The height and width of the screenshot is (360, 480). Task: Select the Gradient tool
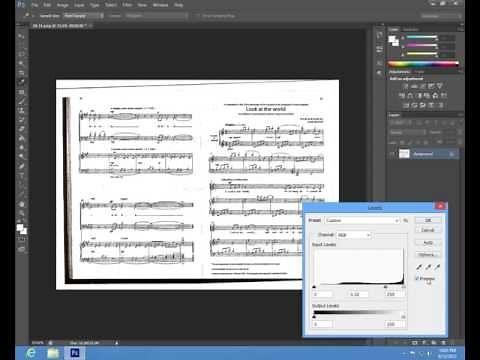click(21, 138)
